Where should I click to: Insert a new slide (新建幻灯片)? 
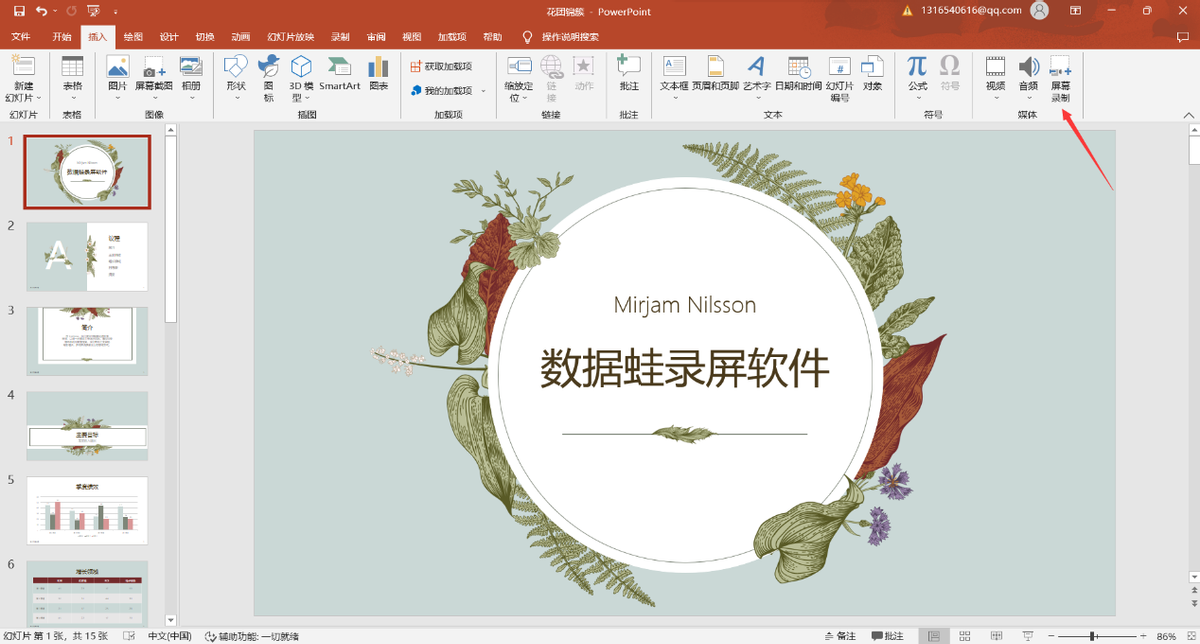(23, 79)
